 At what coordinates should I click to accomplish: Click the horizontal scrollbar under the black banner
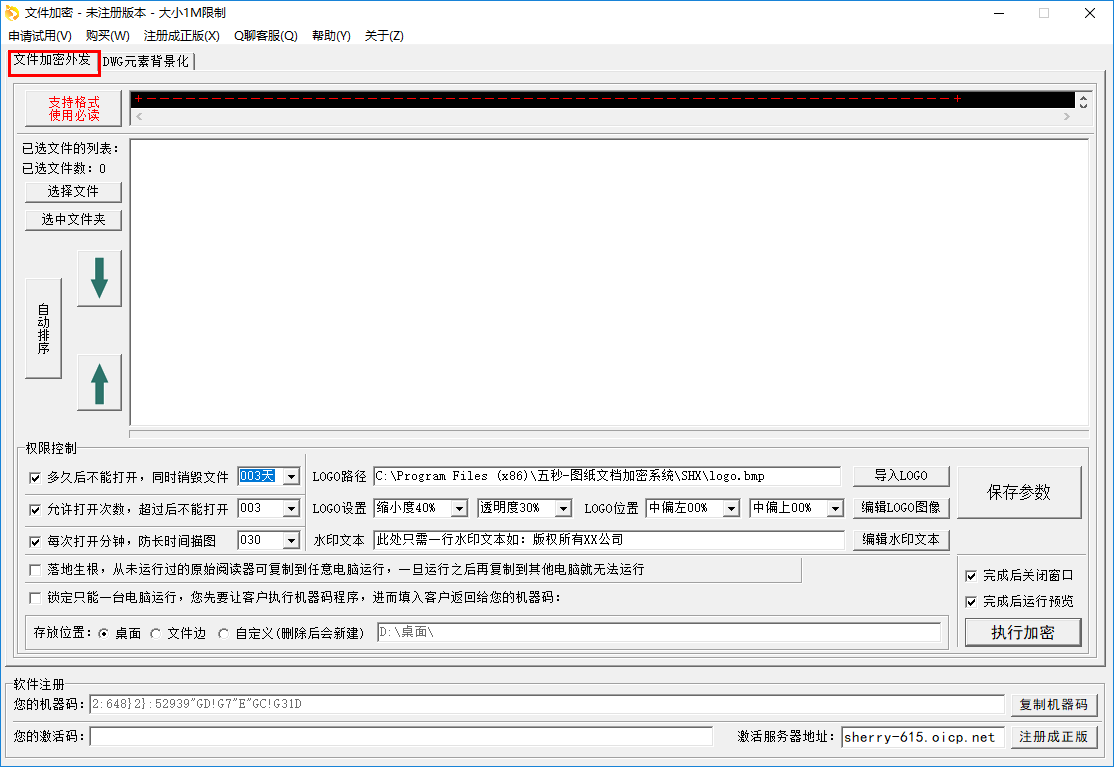602,116
